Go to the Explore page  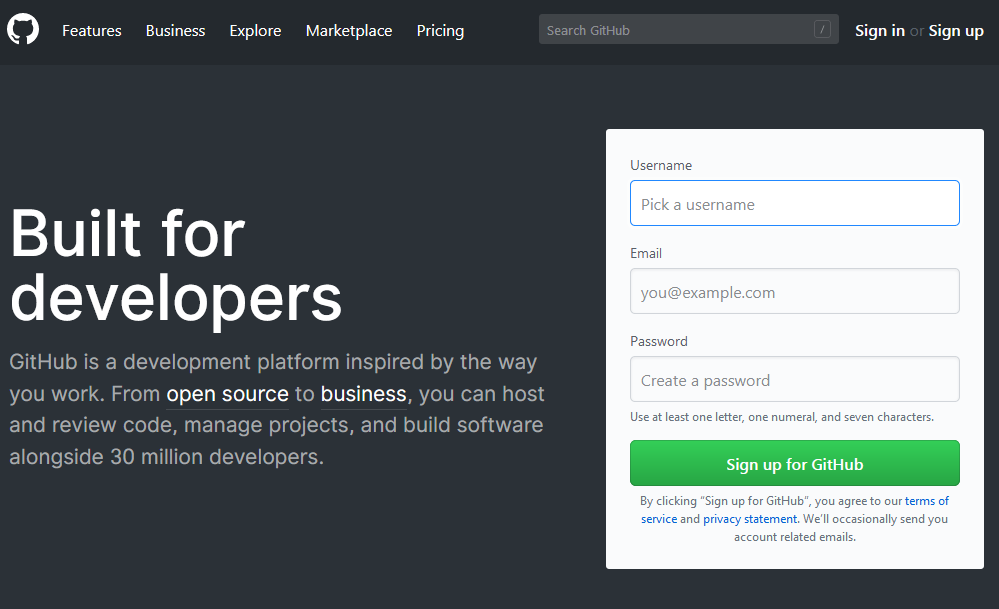click(255, 31)
